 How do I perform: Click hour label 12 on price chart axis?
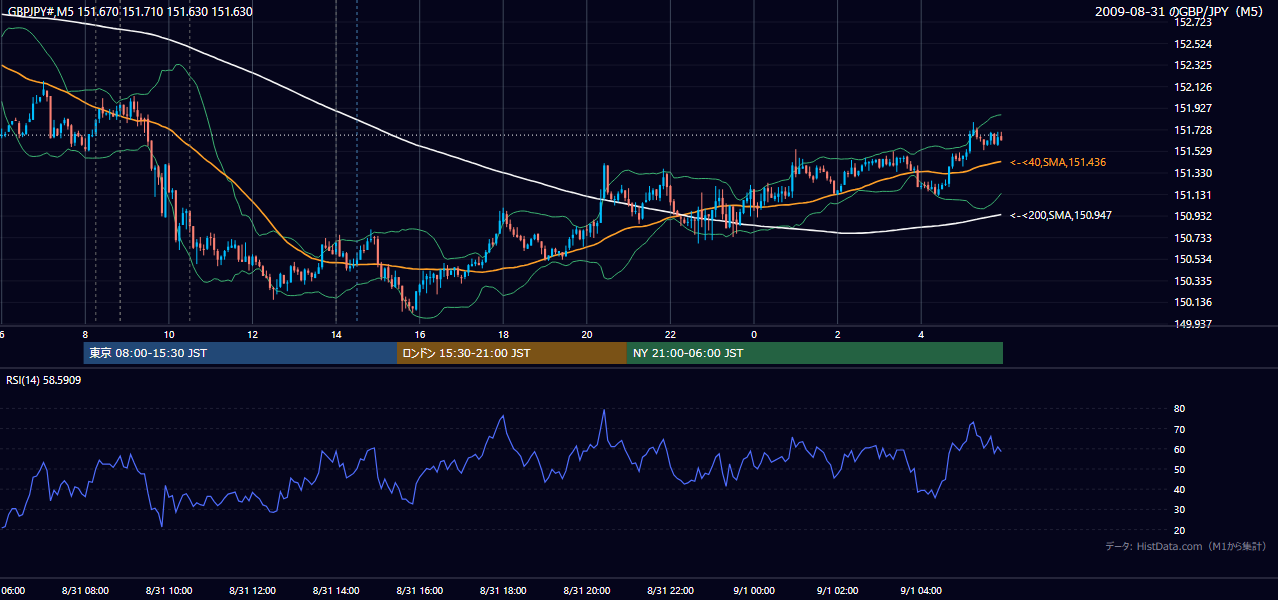252,334
